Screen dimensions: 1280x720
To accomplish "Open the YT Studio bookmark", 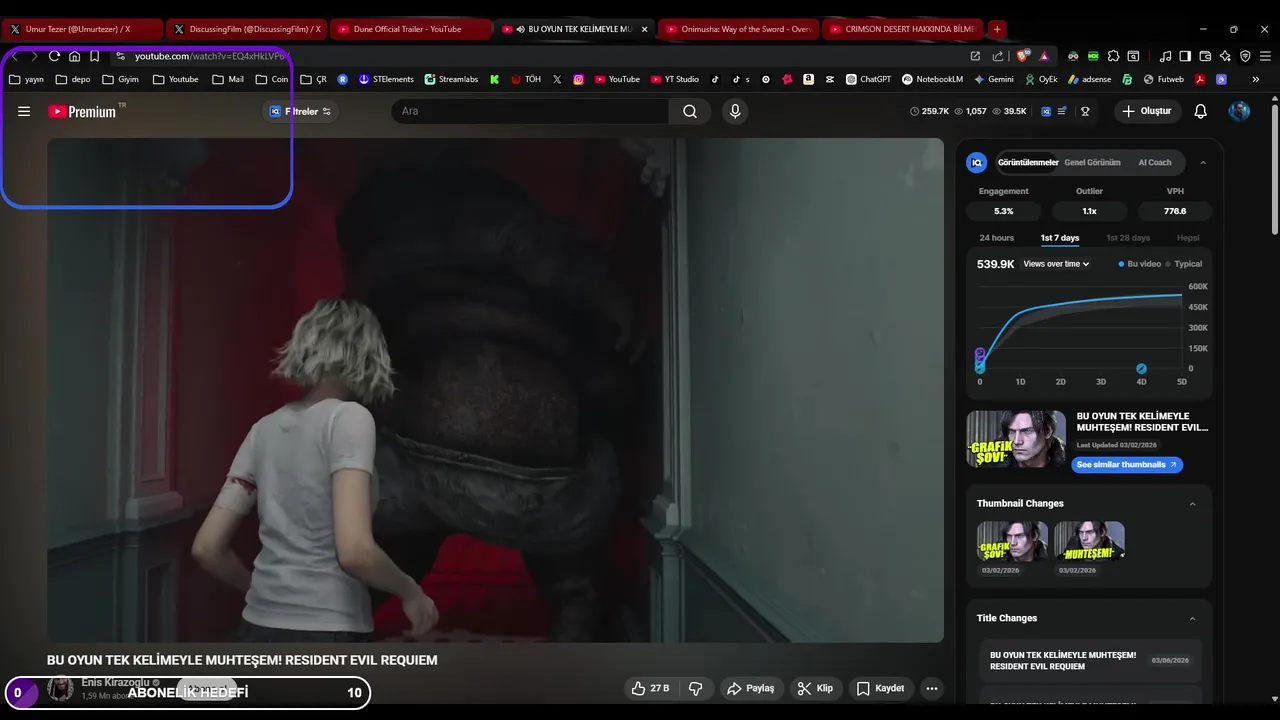I will [x=675, y=79].
